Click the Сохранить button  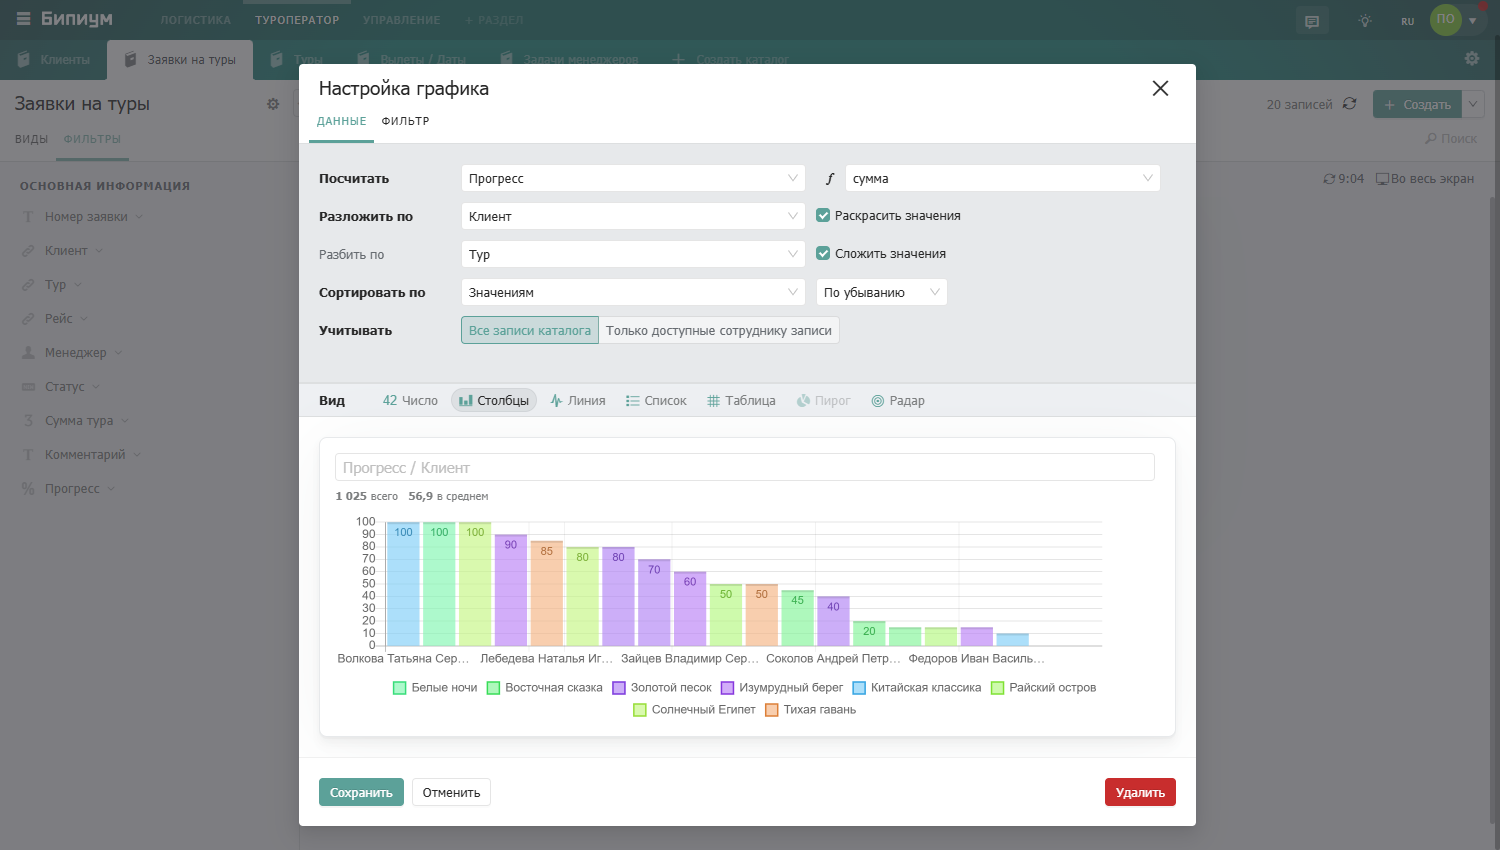[361, 792]
